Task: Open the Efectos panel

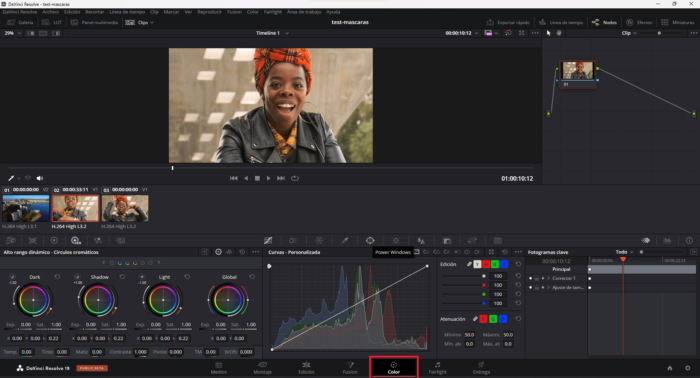Action: tap(639, 22)
